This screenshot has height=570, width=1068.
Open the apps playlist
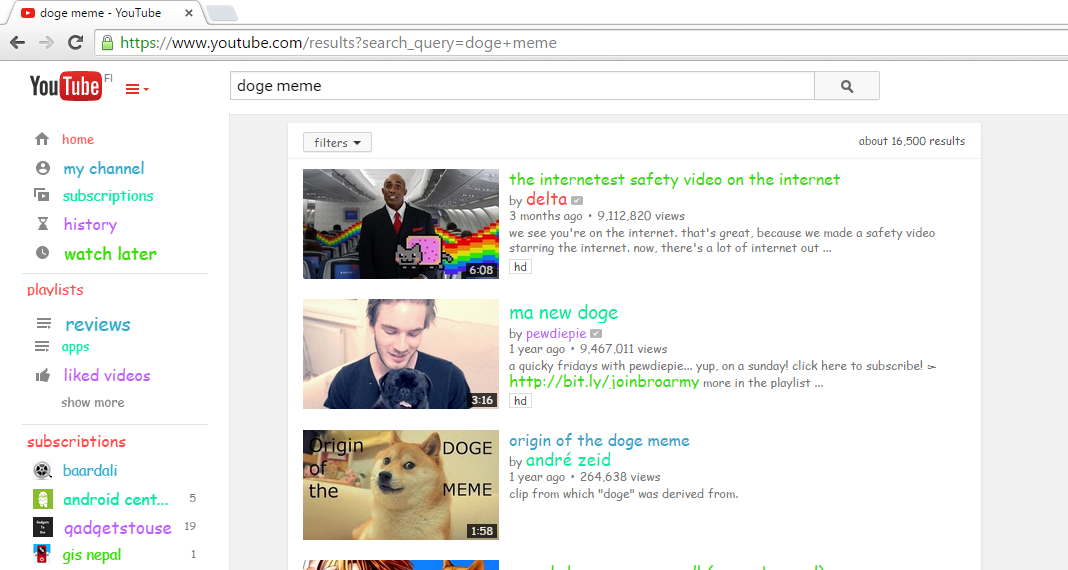click(x=75, y=347)
